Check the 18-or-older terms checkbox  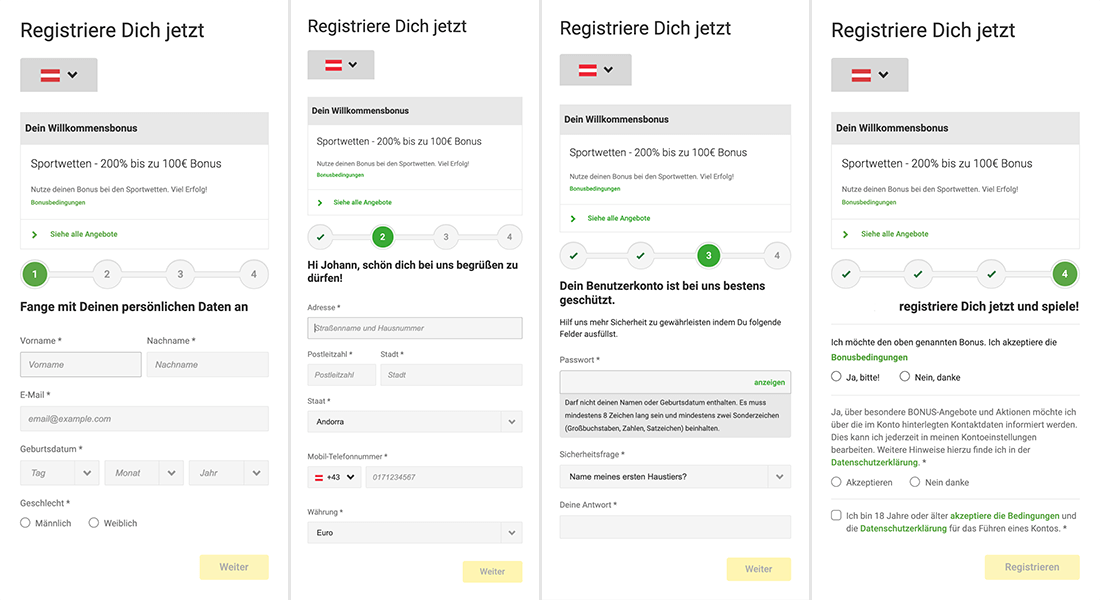click(836, 514)
